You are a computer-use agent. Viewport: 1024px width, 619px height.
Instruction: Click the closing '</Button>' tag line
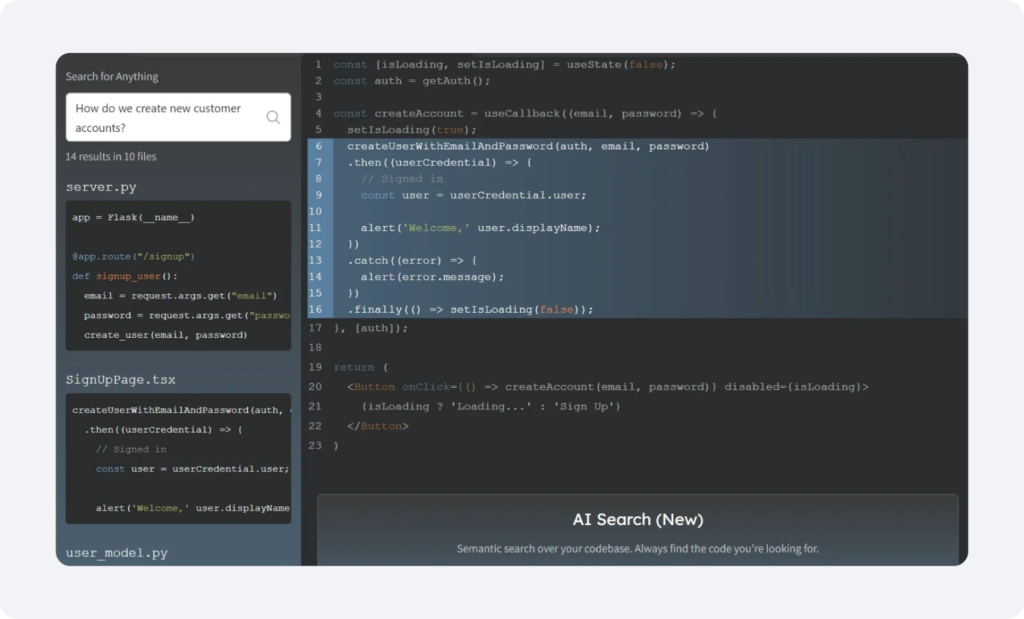pyautogui.click(x=378, y=426)
